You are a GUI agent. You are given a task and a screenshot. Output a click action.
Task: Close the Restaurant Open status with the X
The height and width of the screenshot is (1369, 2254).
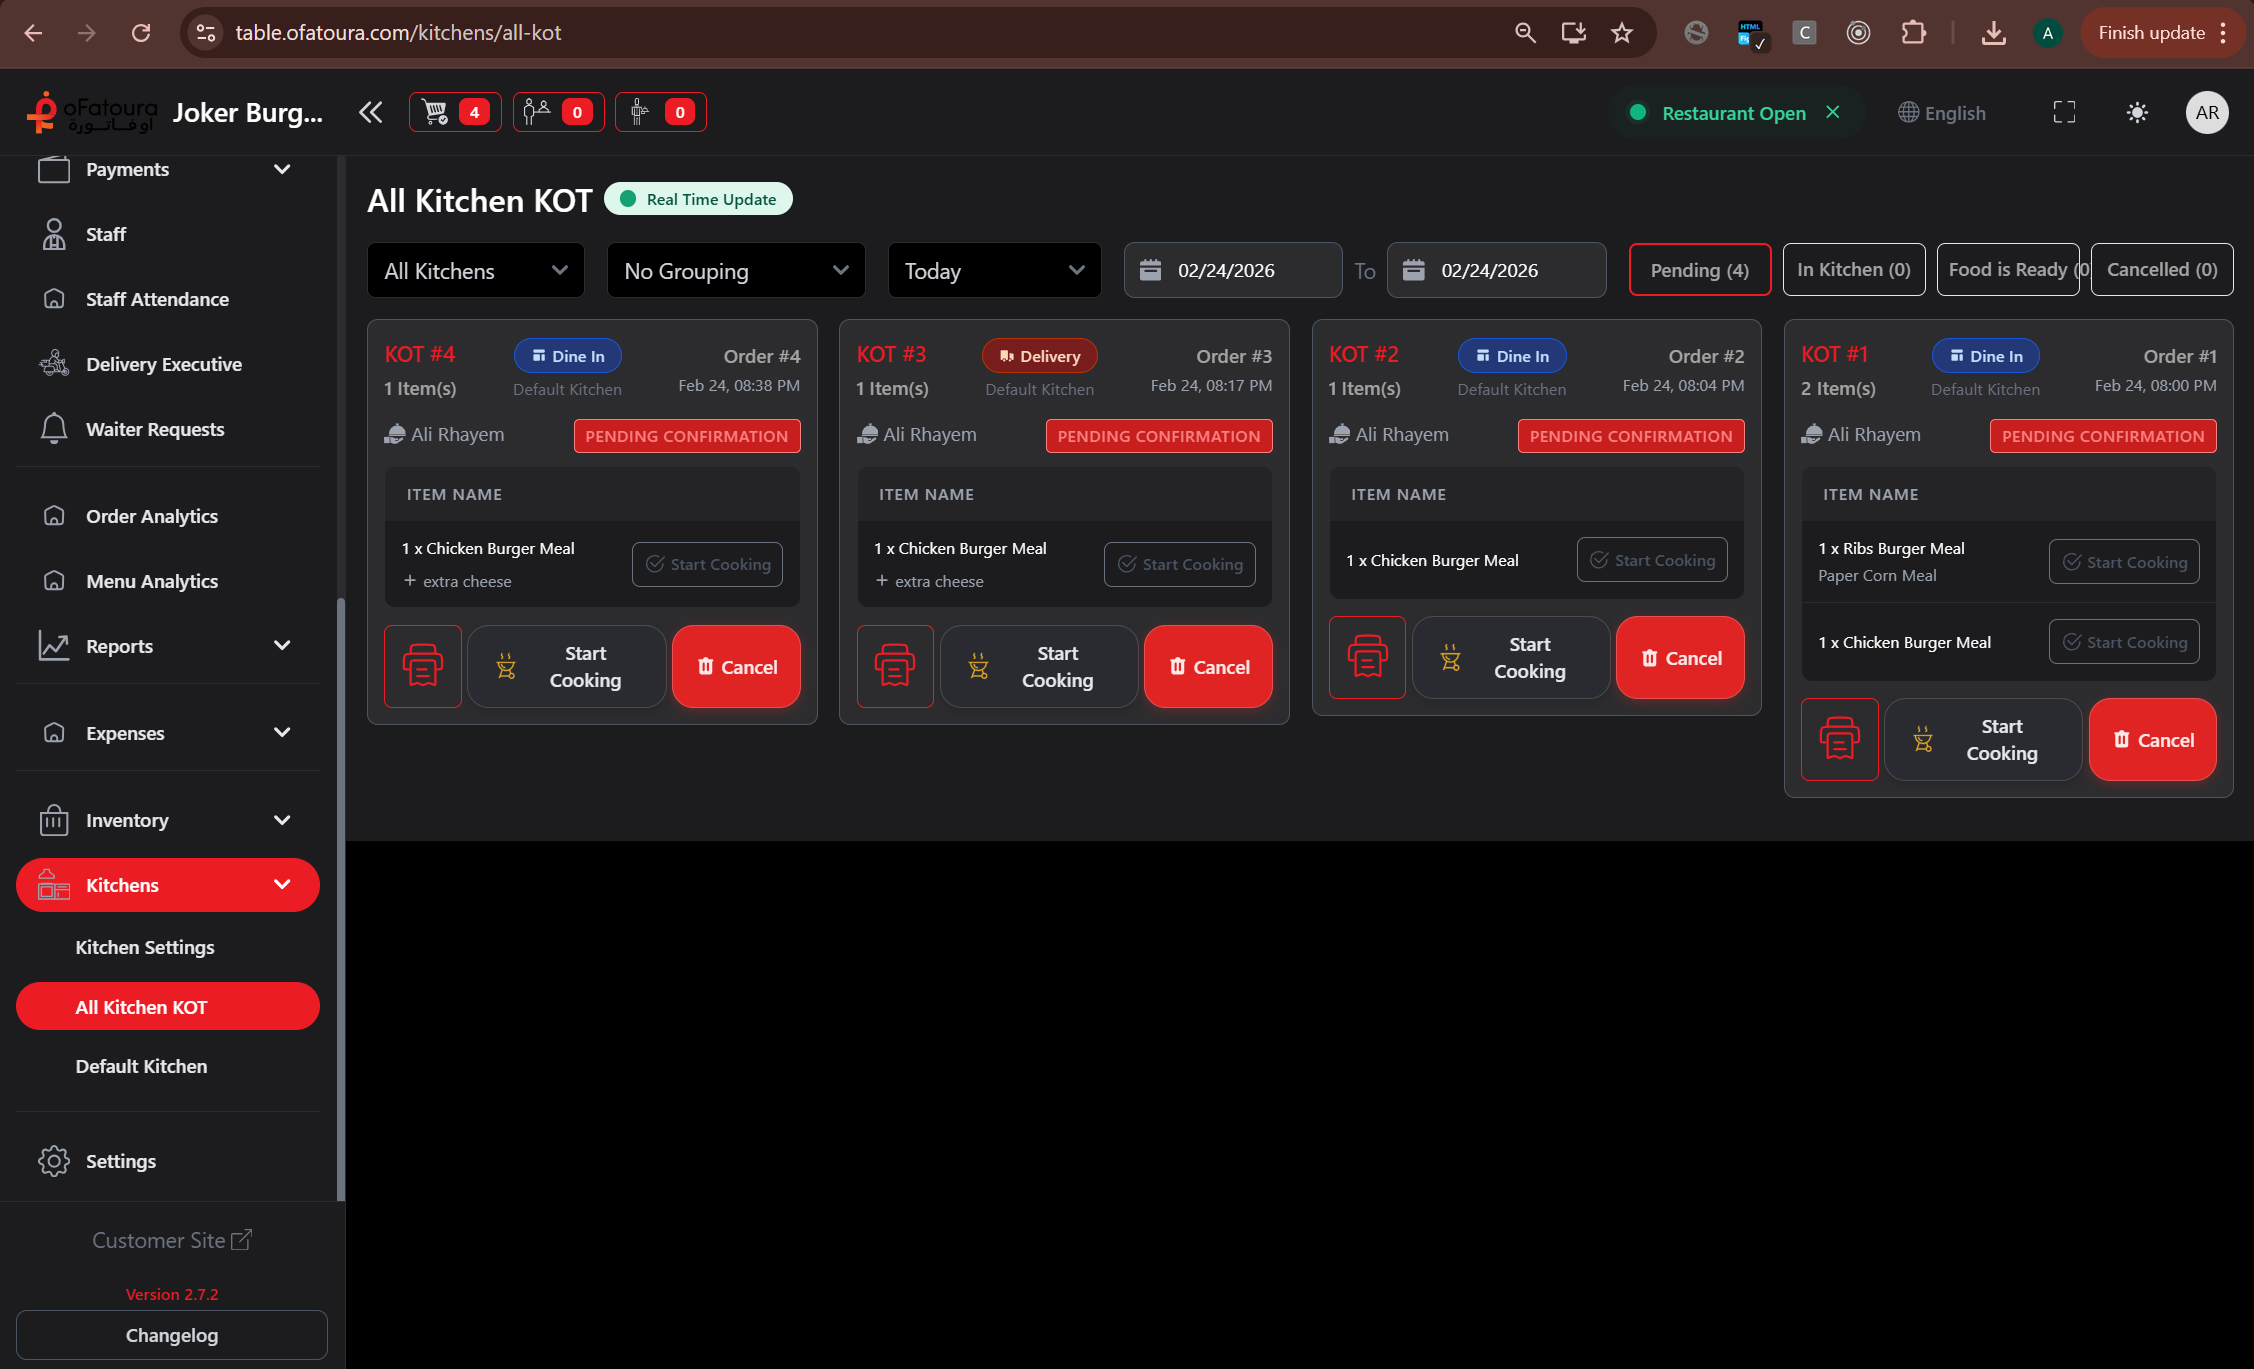pyautogui.click(x=1833, y=112)
